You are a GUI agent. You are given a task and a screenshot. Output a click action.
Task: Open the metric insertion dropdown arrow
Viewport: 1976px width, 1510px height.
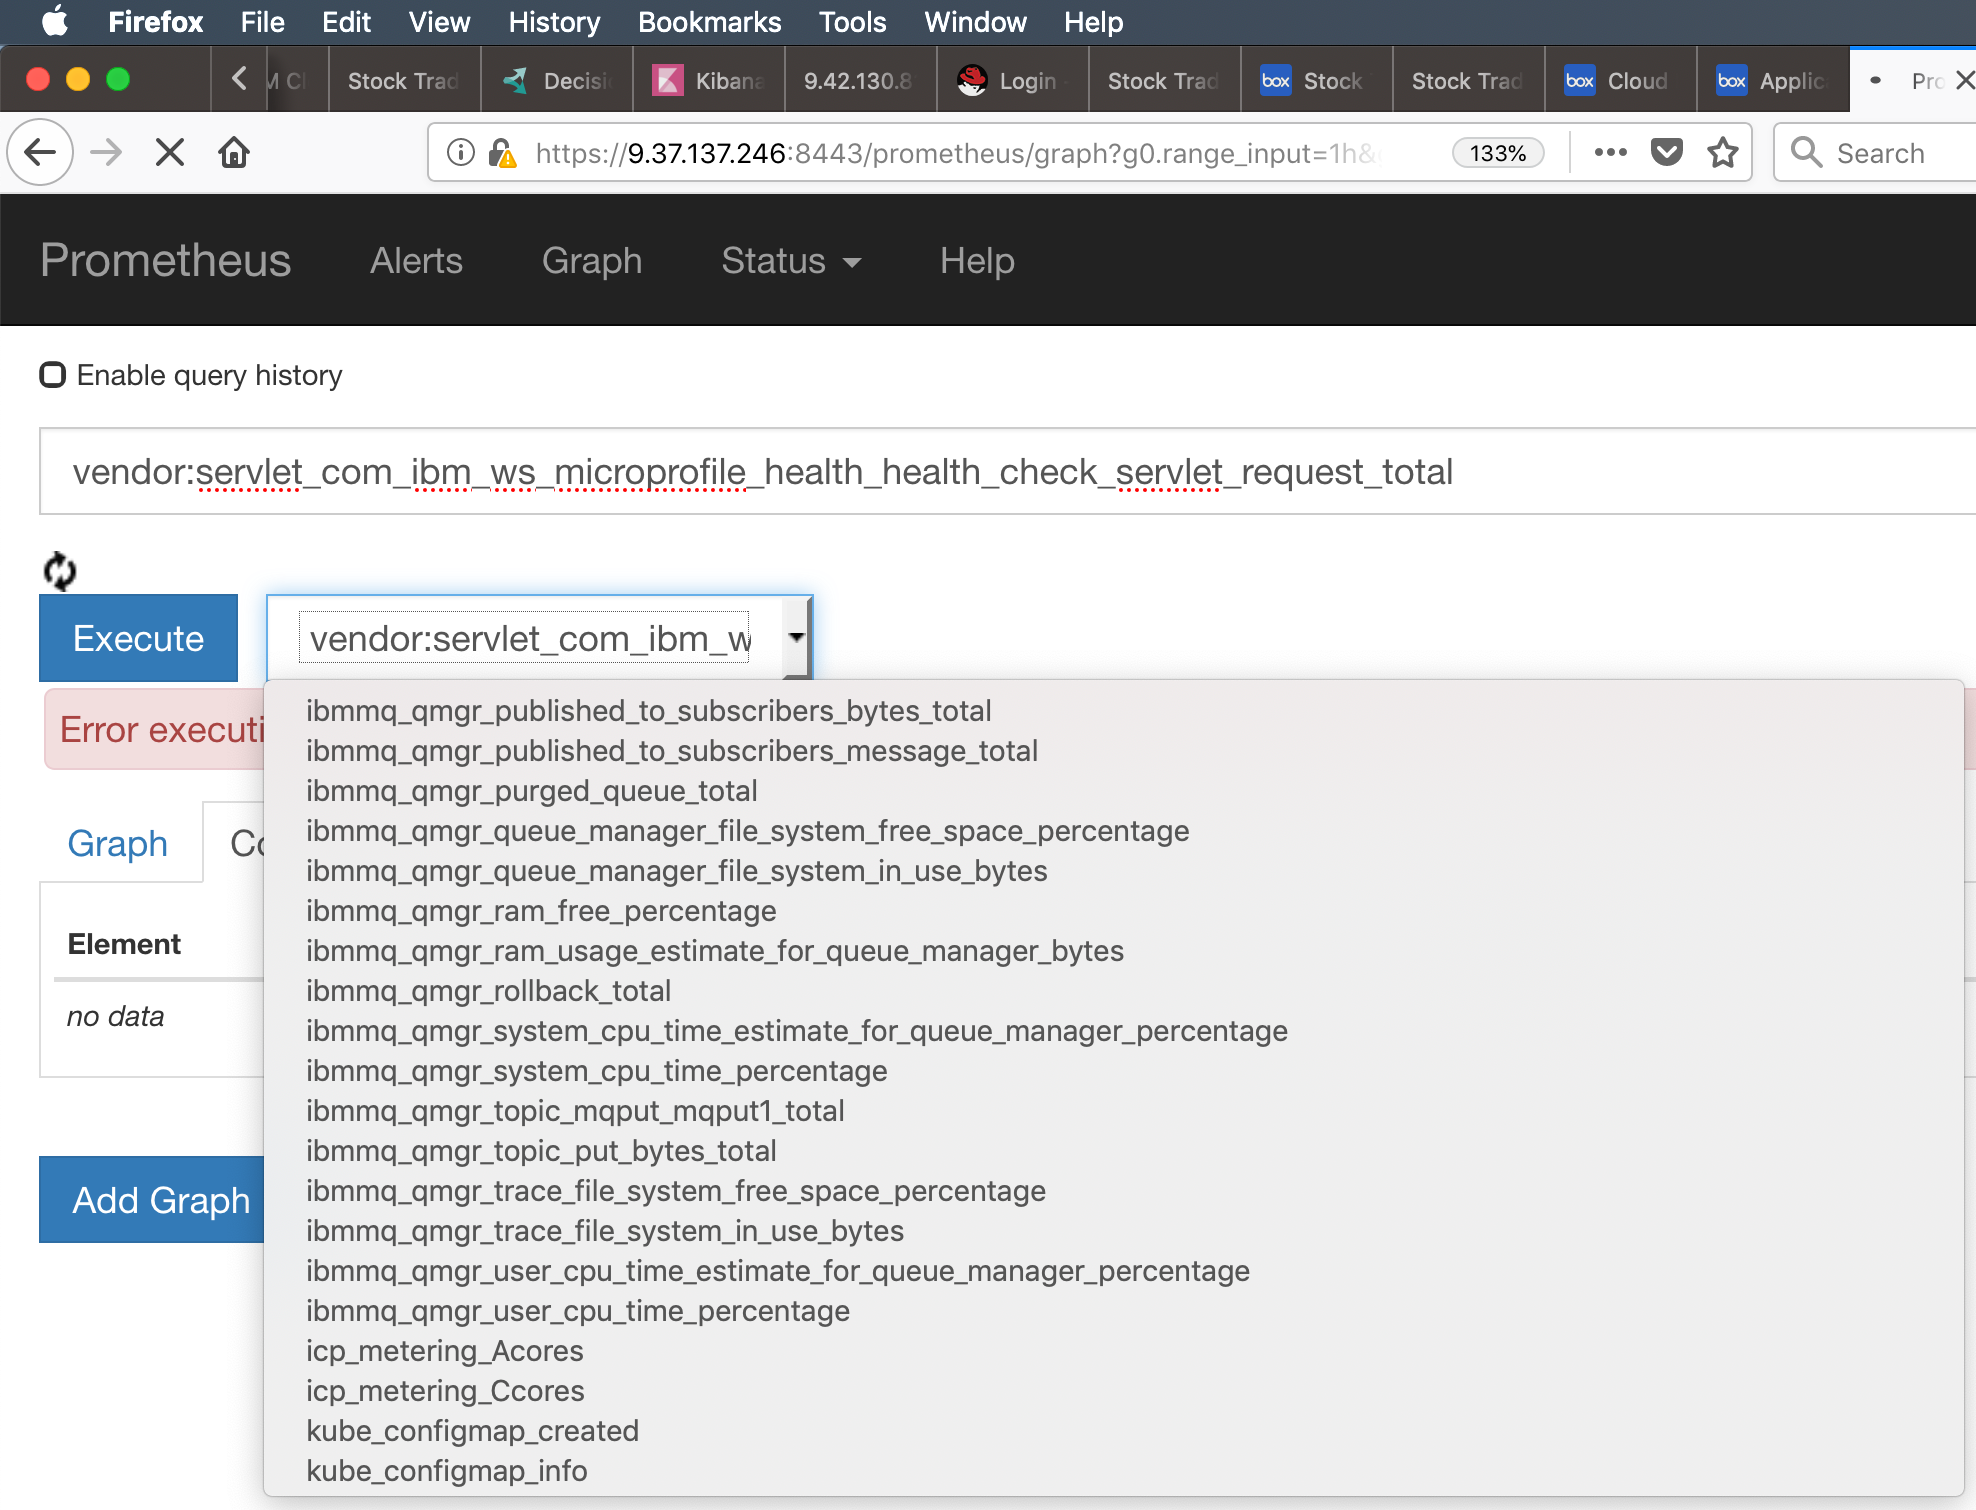click(795, 637)
